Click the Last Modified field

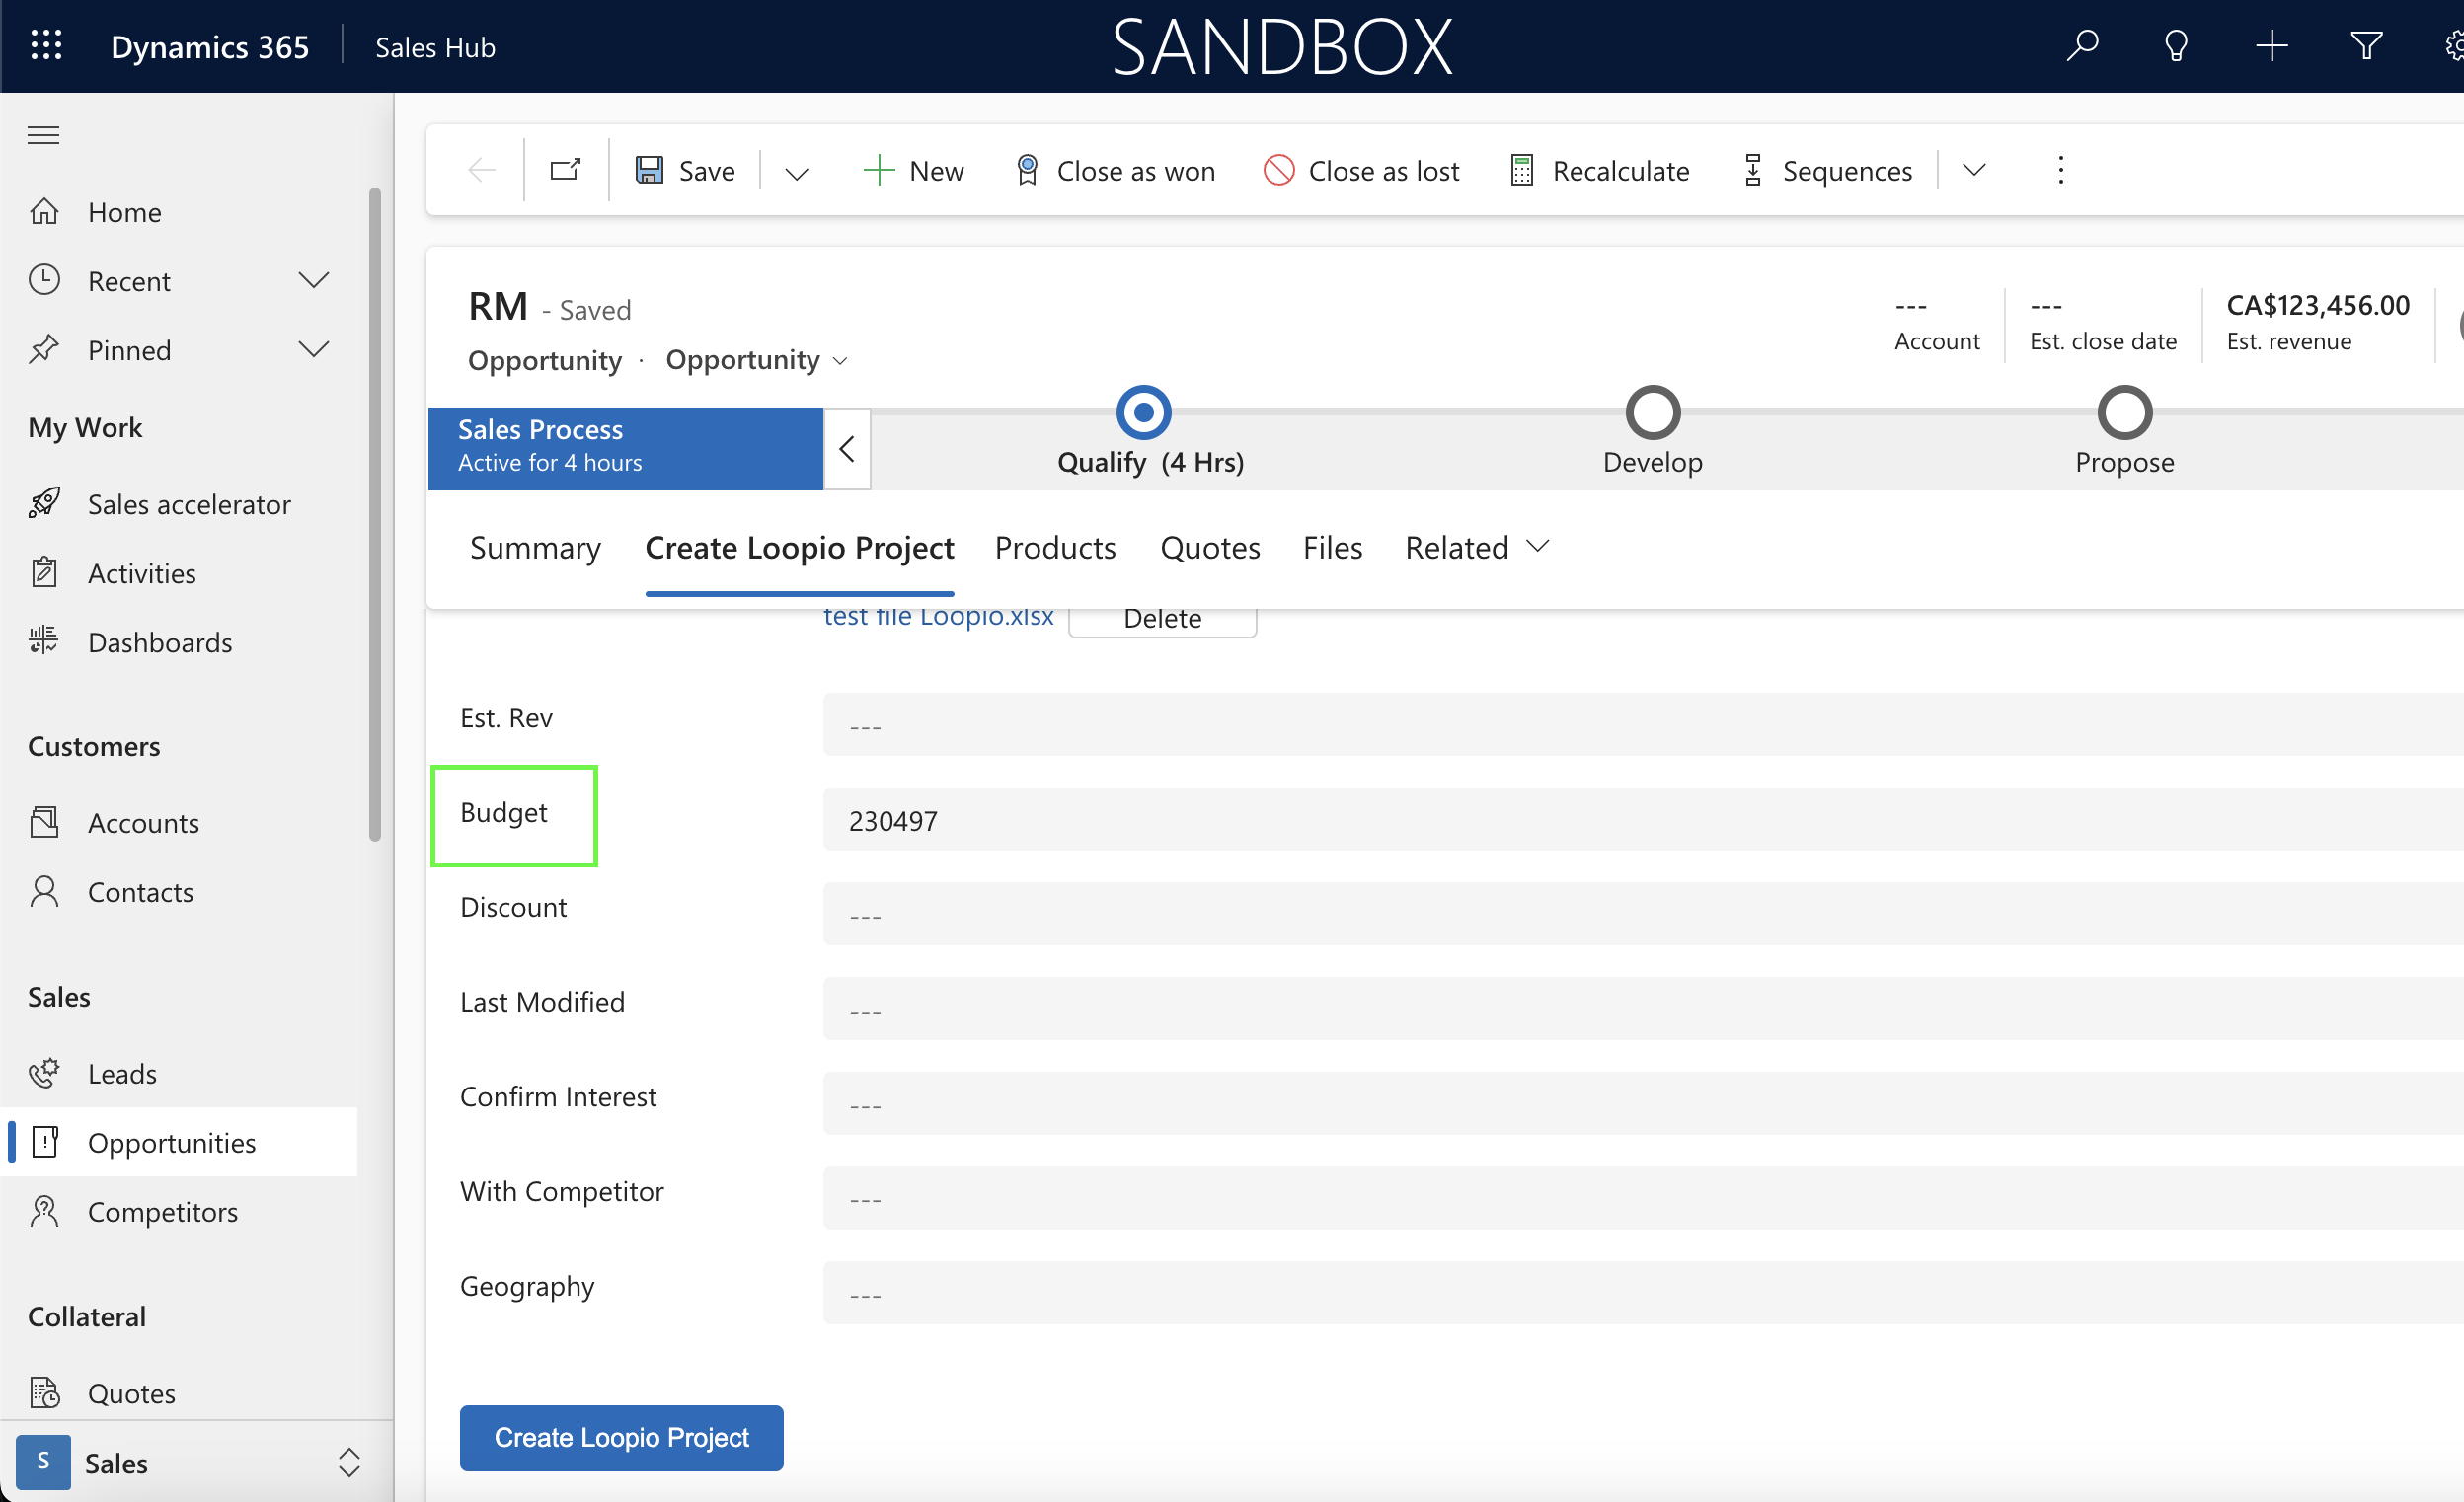click(x=1642, y=1008)
